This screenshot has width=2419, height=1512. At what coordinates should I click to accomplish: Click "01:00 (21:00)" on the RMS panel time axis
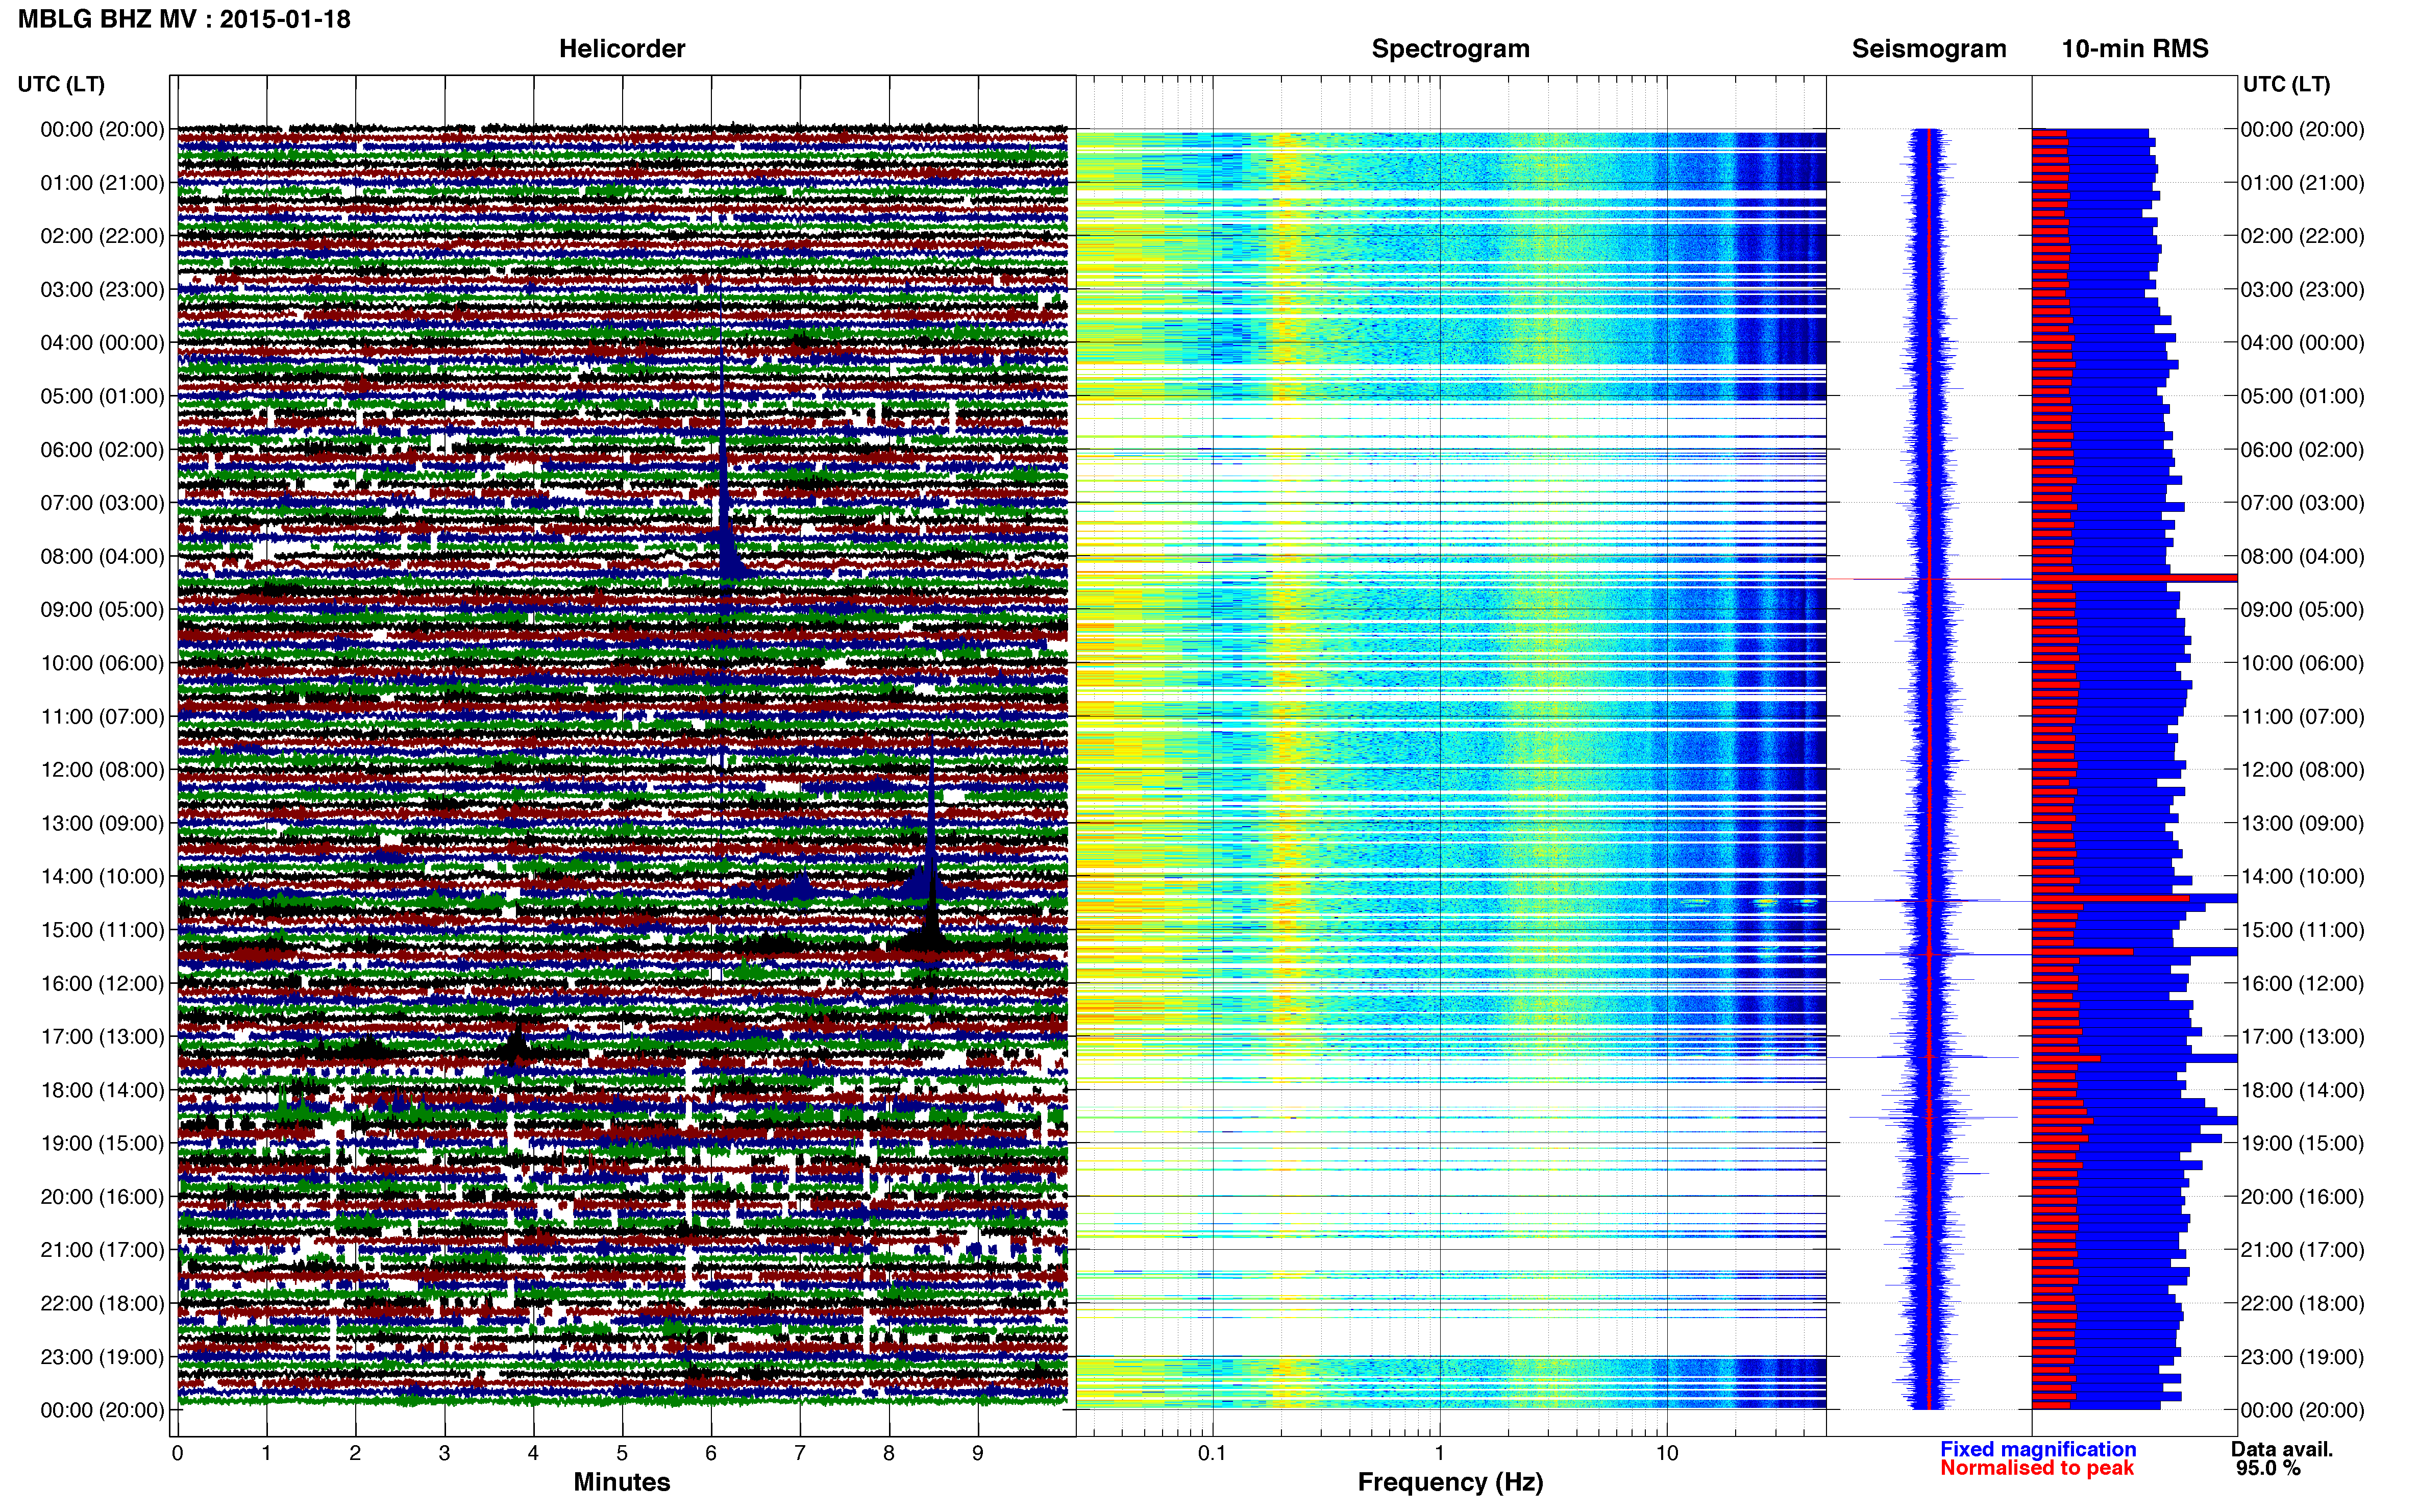pos(2302,183)
